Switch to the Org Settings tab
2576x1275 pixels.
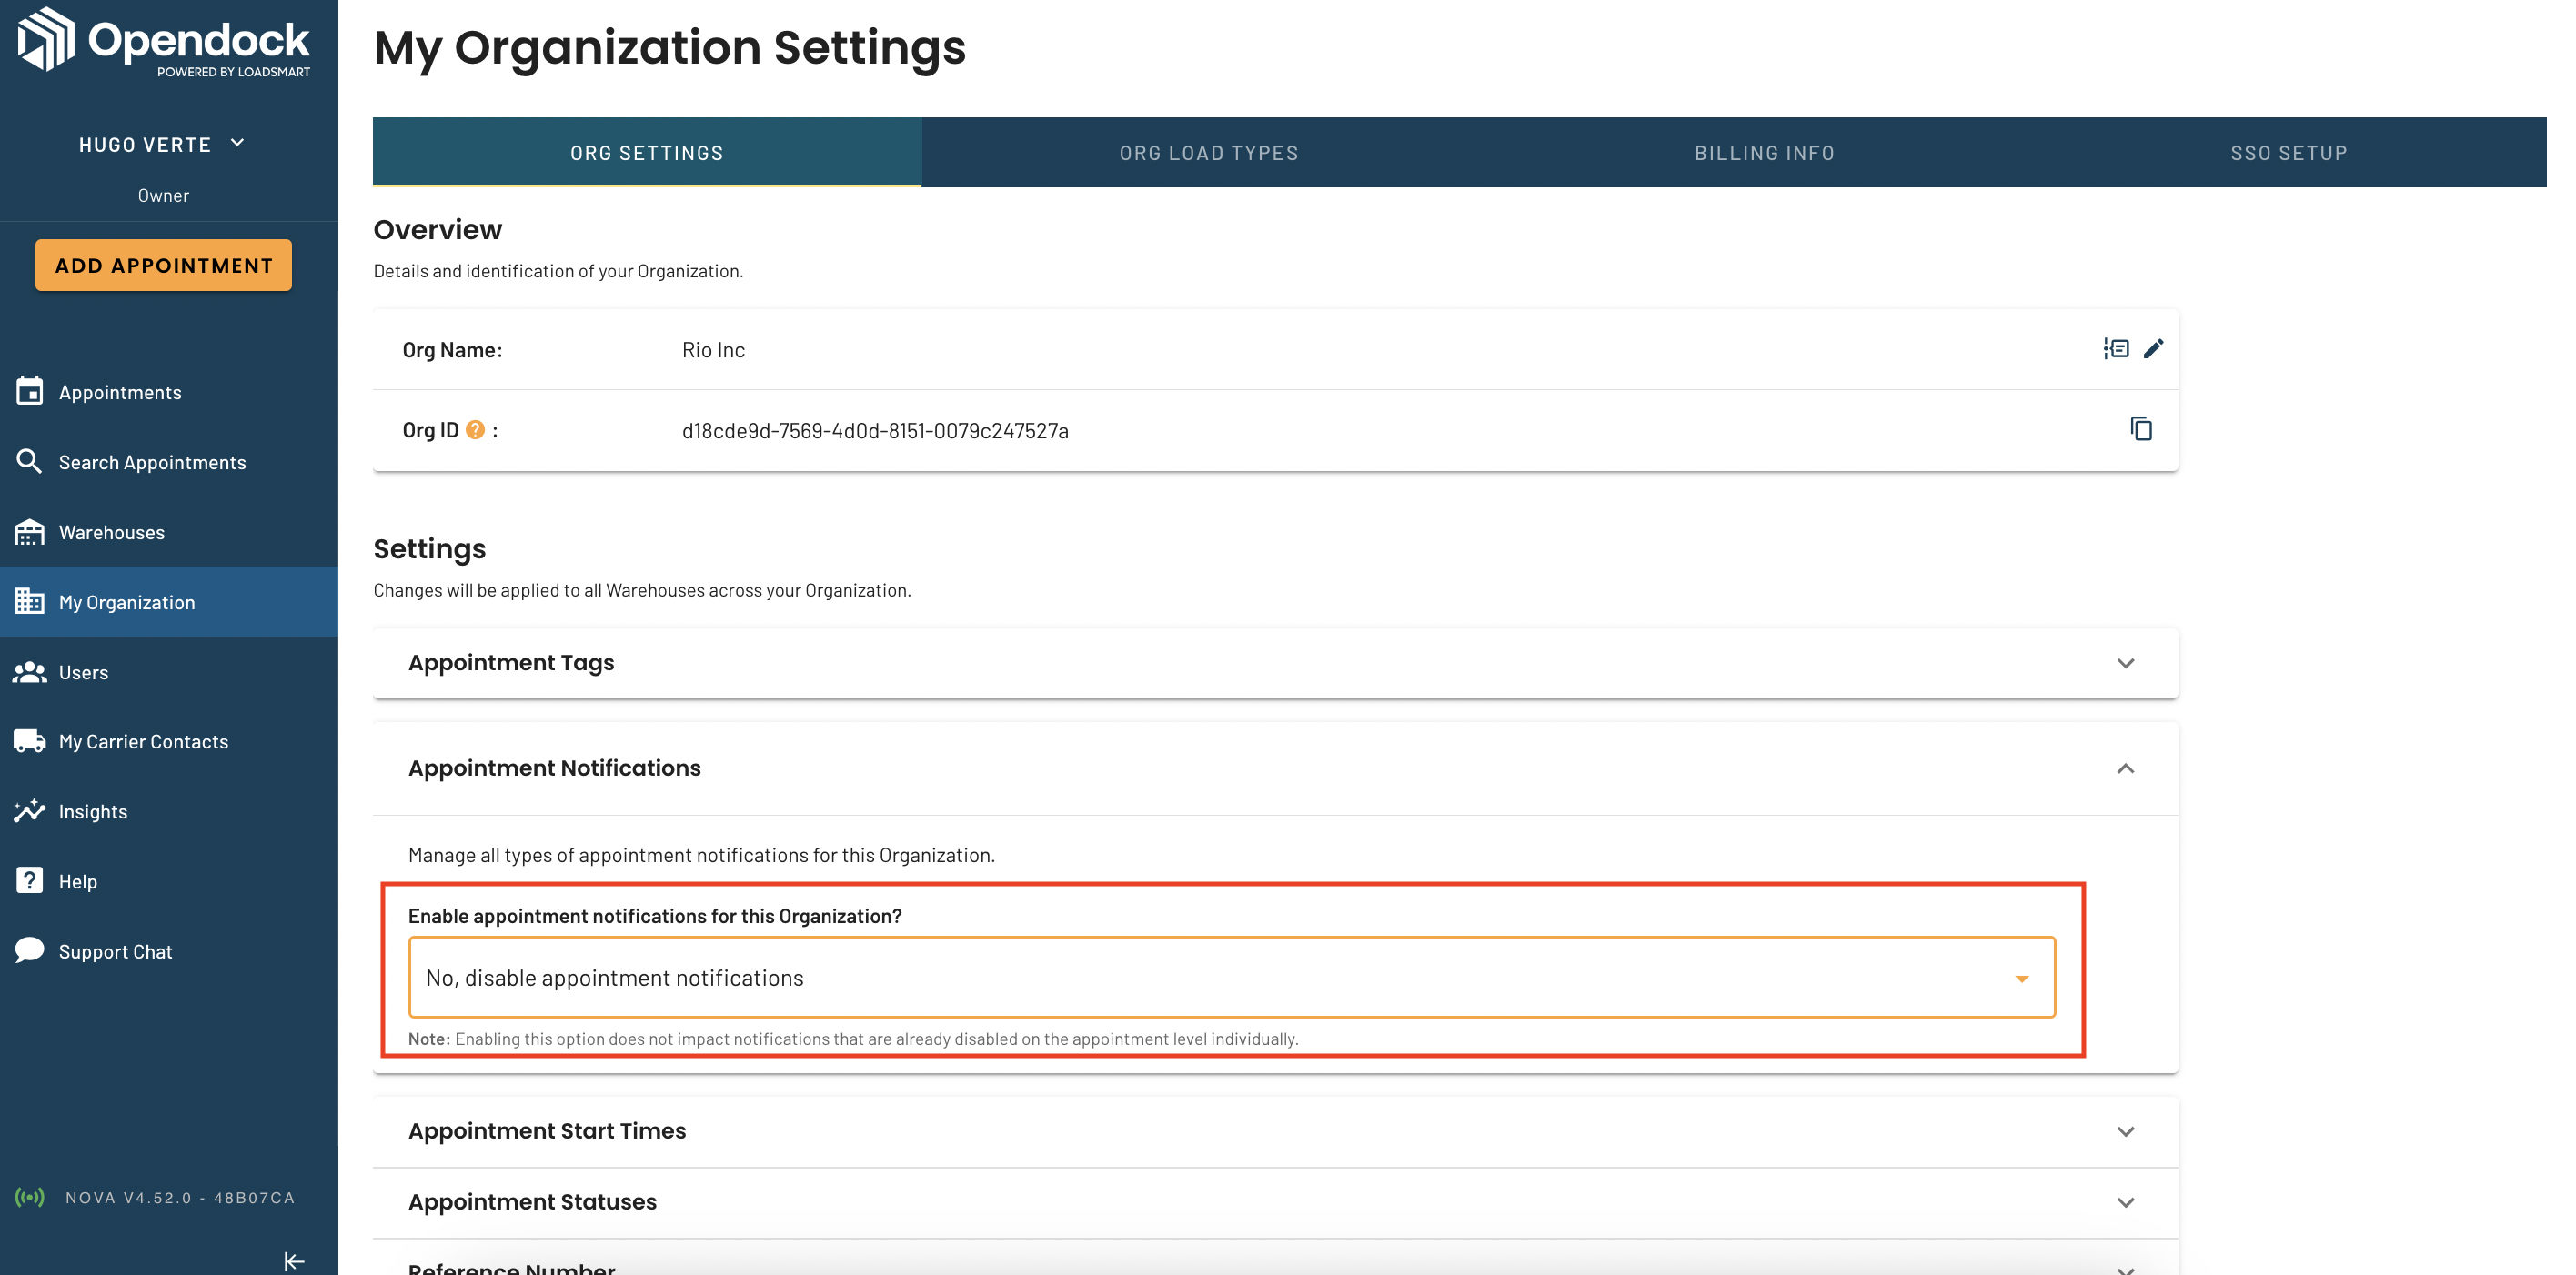click(x=647, y=152)
